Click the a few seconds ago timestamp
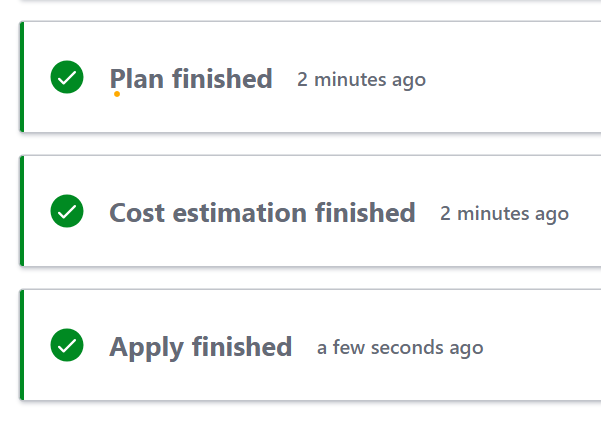The width and height of the screenshot is (601, 426). coord(400,348)
